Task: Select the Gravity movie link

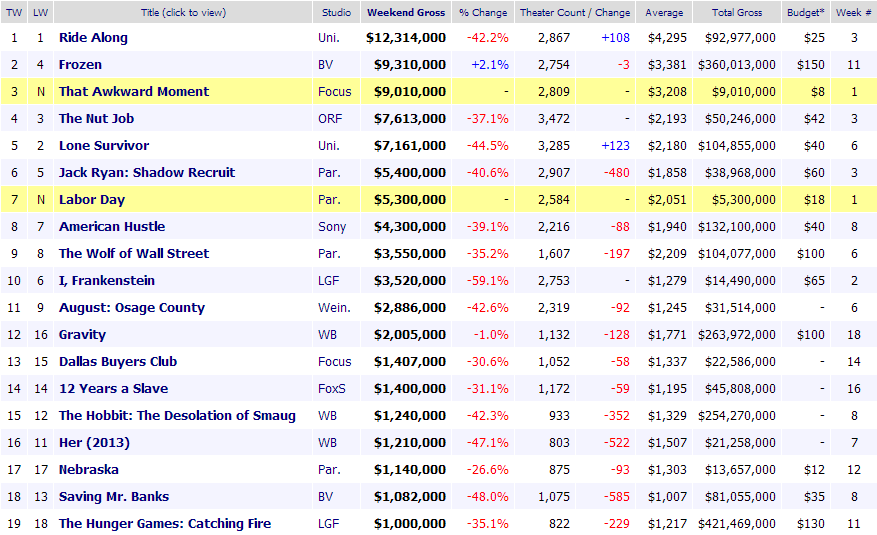Action: 82,334
